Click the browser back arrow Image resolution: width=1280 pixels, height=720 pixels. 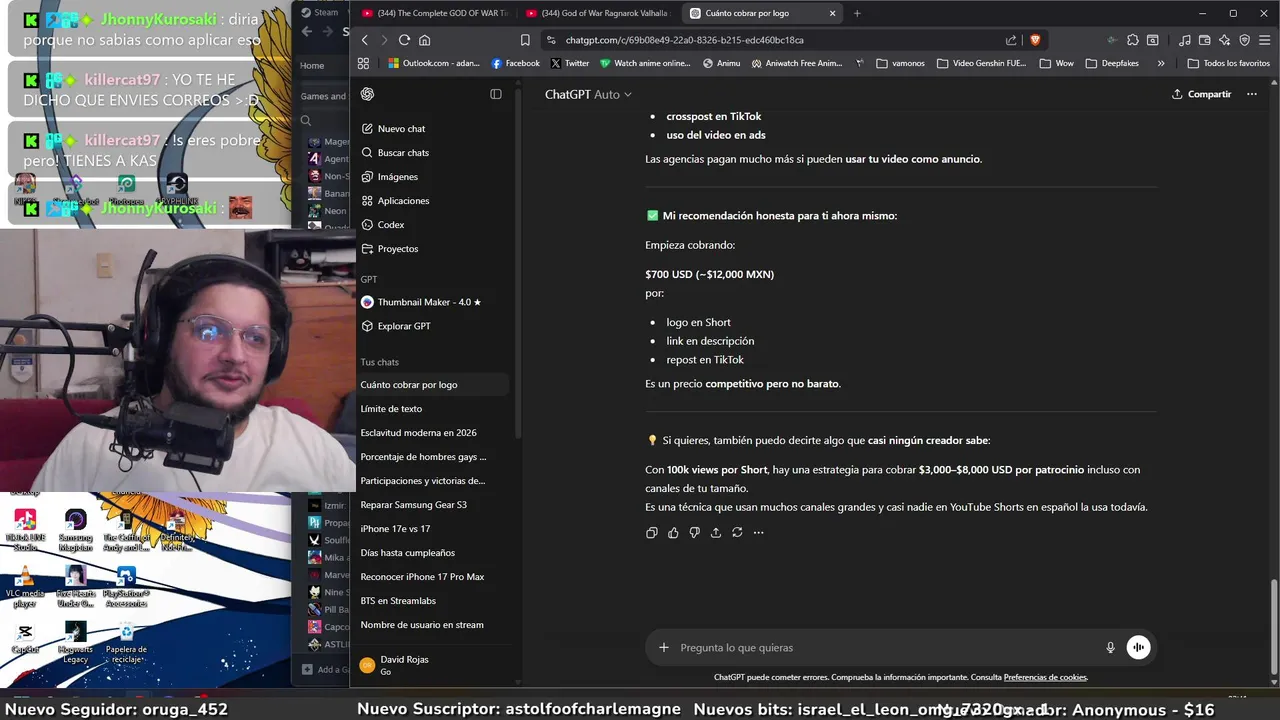[x=364, y=40]
